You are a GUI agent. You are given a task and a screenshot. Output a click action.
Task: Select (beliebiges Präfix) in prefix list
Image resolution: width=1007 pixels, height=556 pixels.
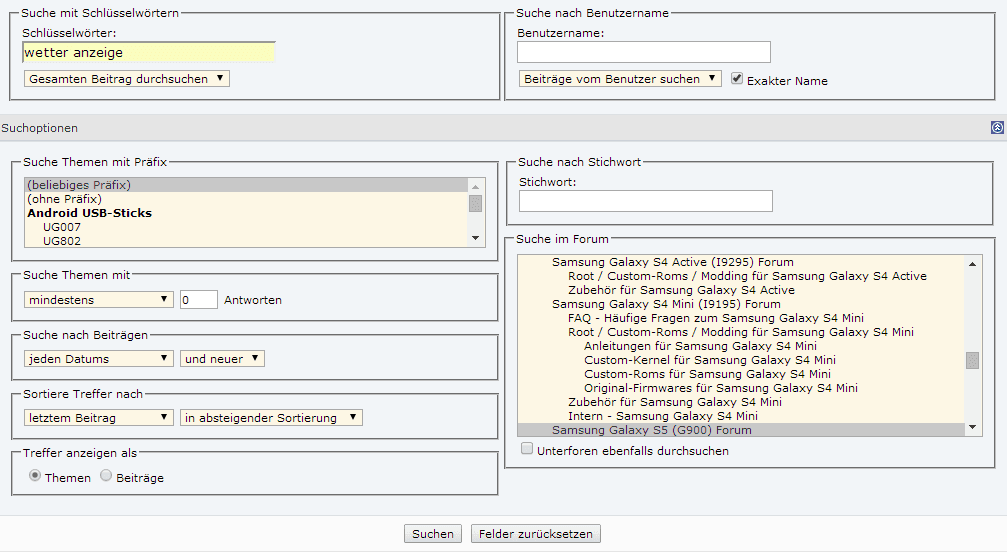pos(247,185)
